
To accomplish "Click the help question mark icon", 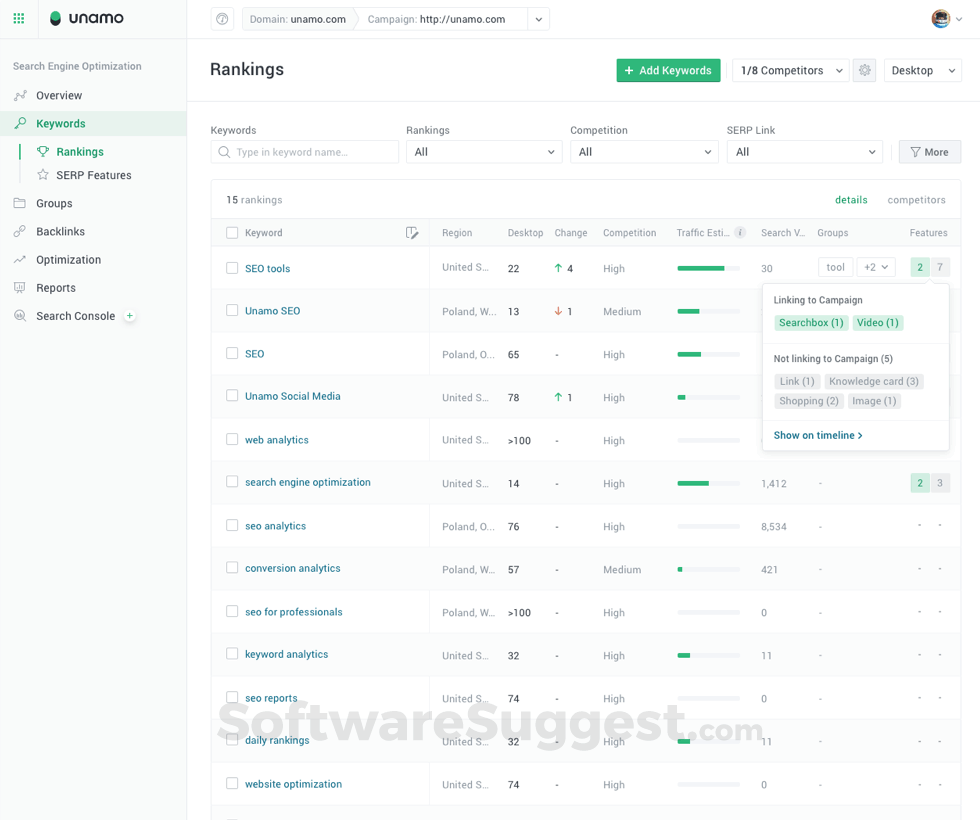I will point(222,19).
